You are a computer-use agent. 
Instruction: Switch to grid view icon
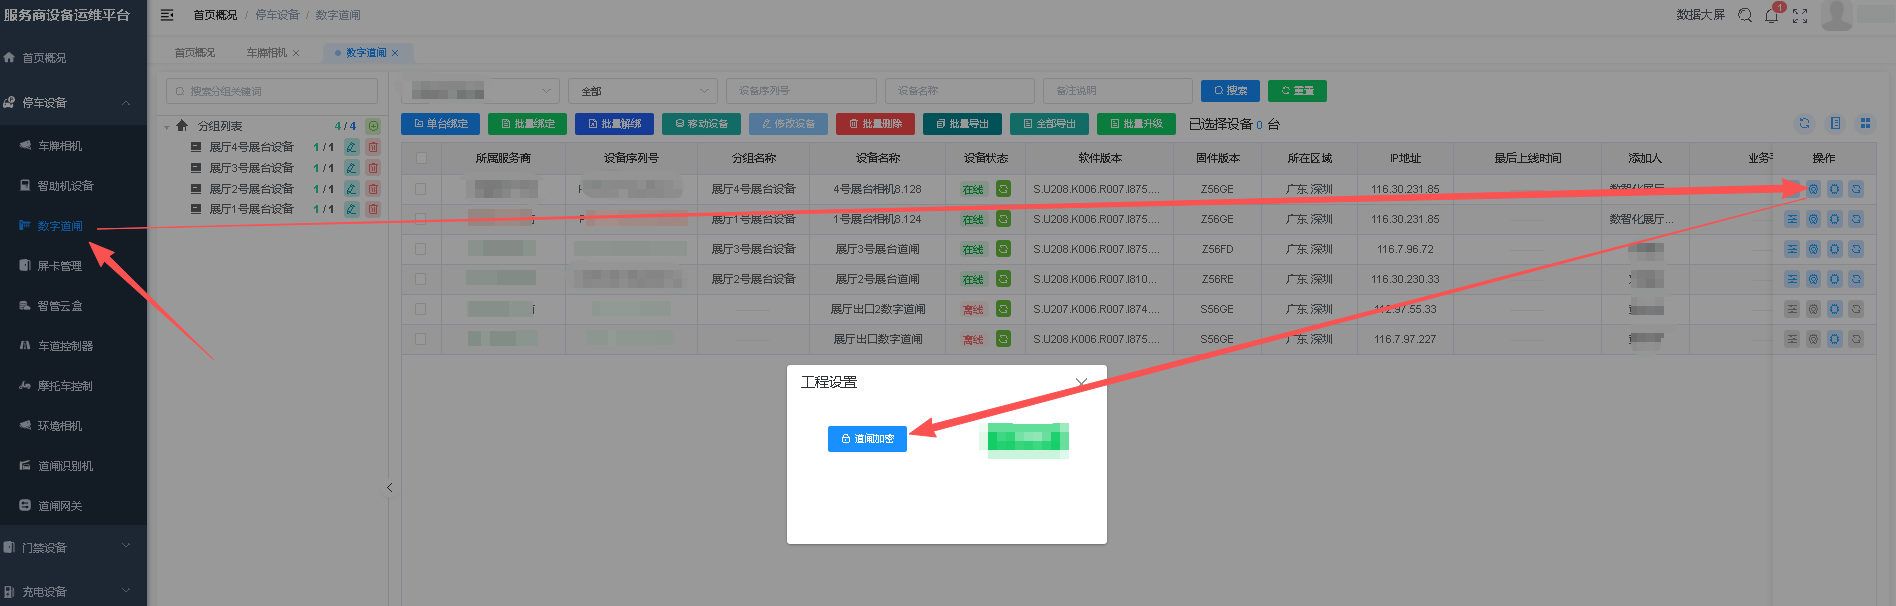point(1865,123)
